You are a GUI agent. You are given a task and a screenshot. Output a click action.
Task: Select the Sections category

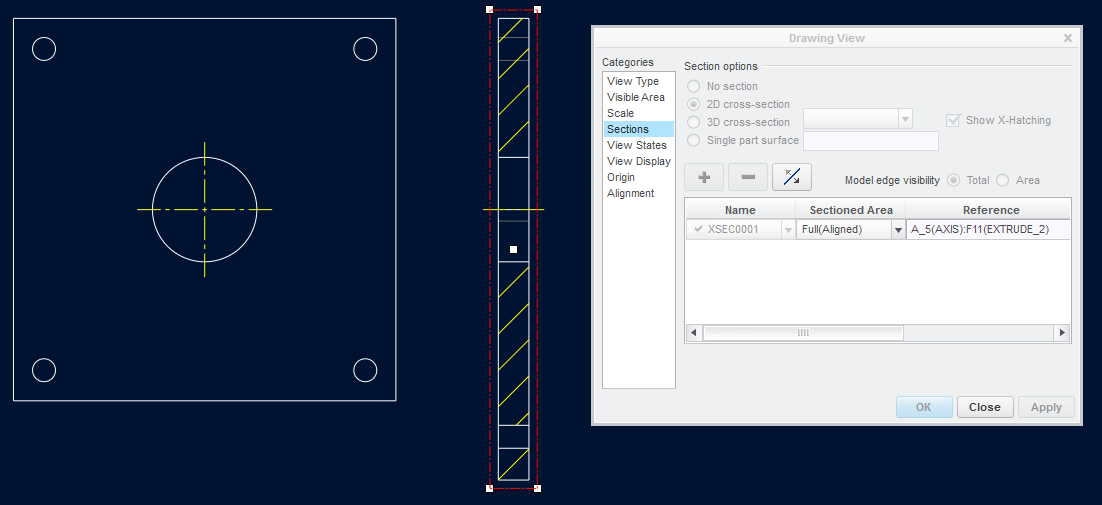pos(639,129)
